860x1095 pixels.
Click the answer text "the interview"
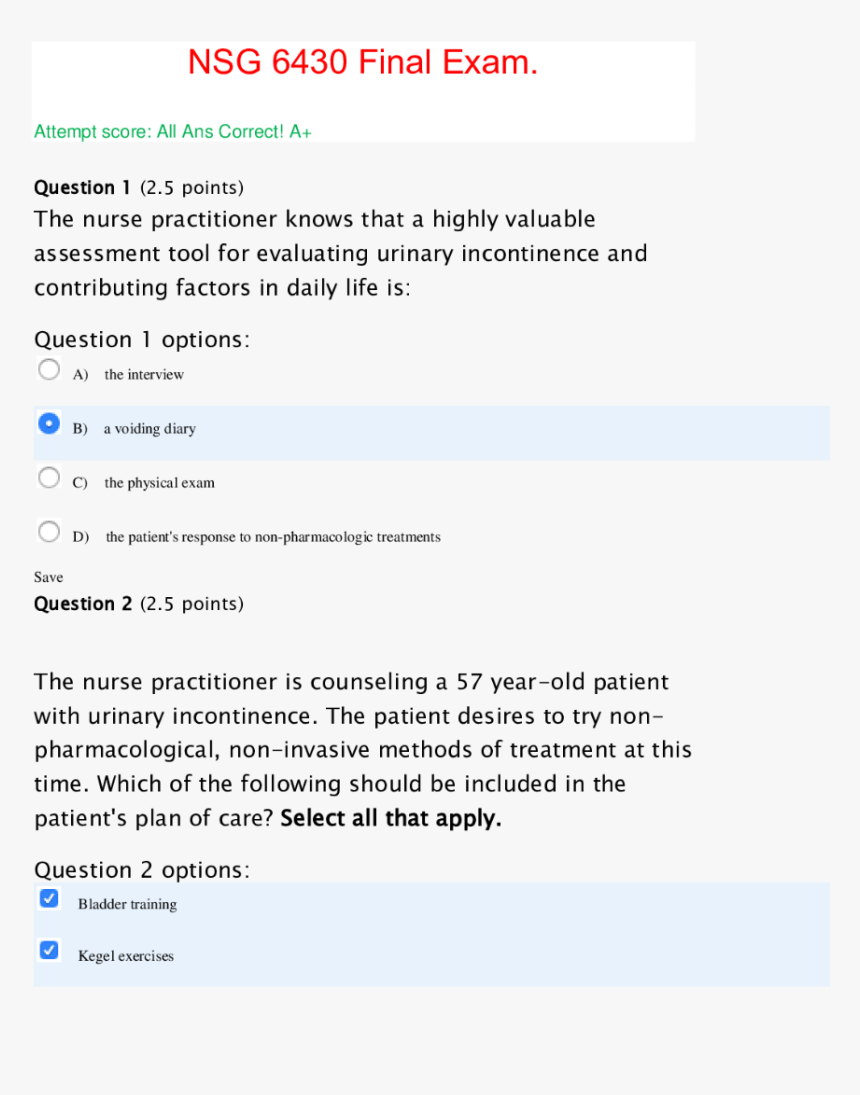coord(144,375)
